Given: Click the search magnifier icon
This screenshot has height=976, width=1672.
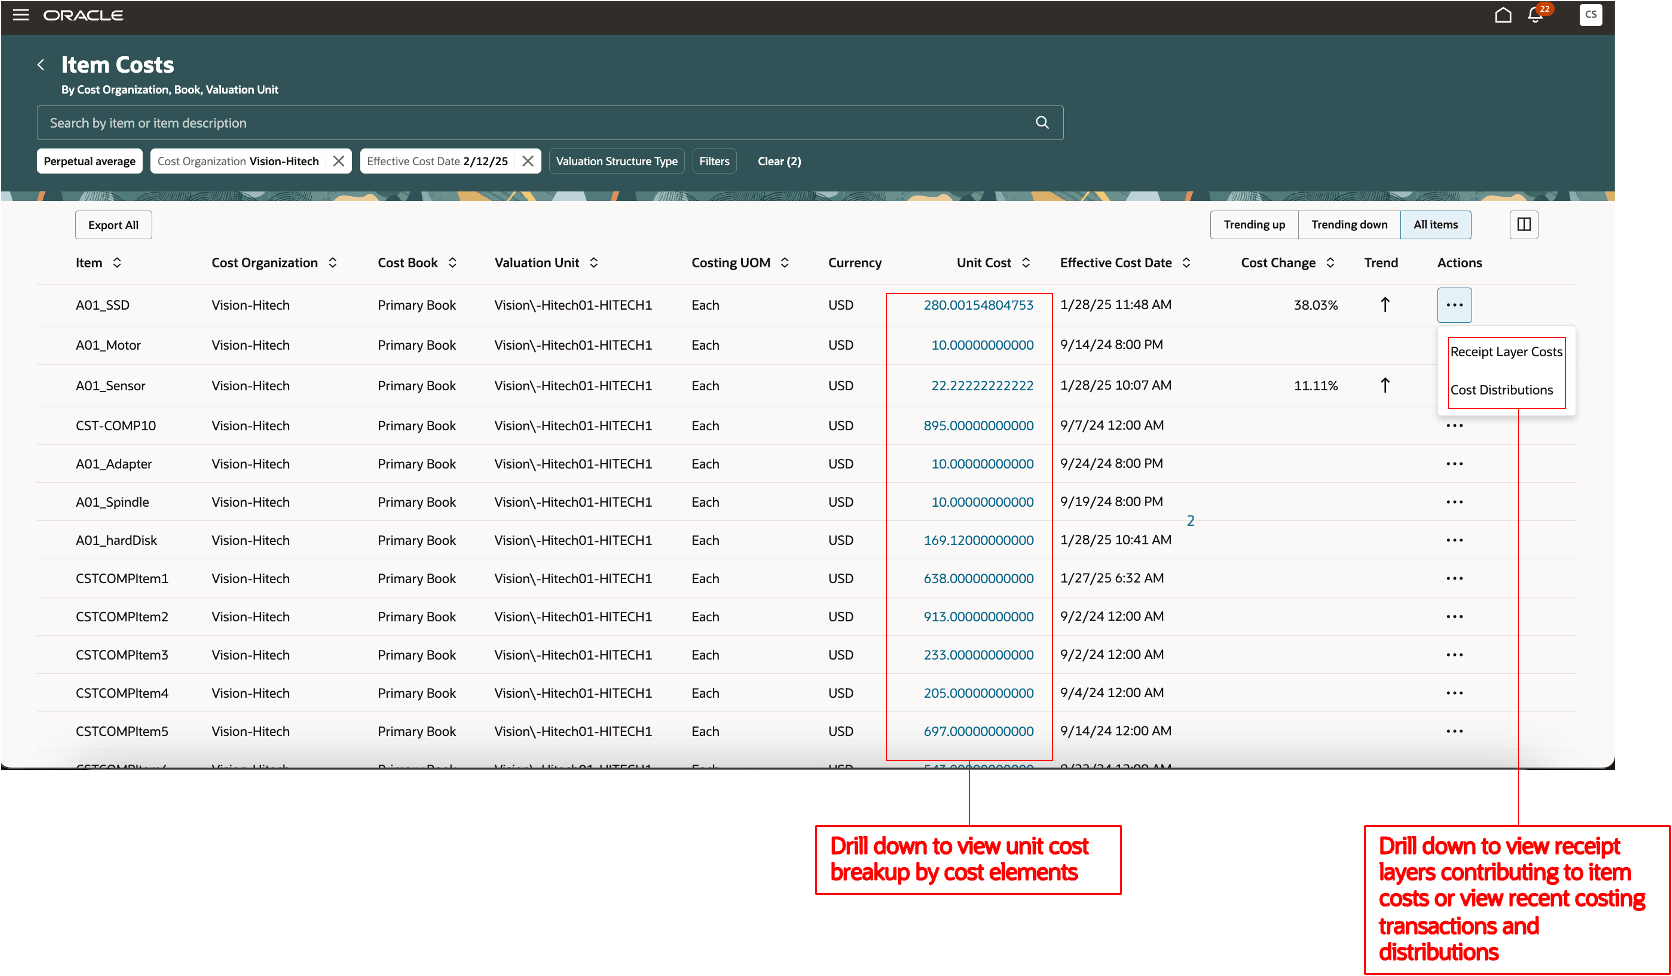Looking at the screenshot, I should pyautogui.click(x=1041, y=122).
